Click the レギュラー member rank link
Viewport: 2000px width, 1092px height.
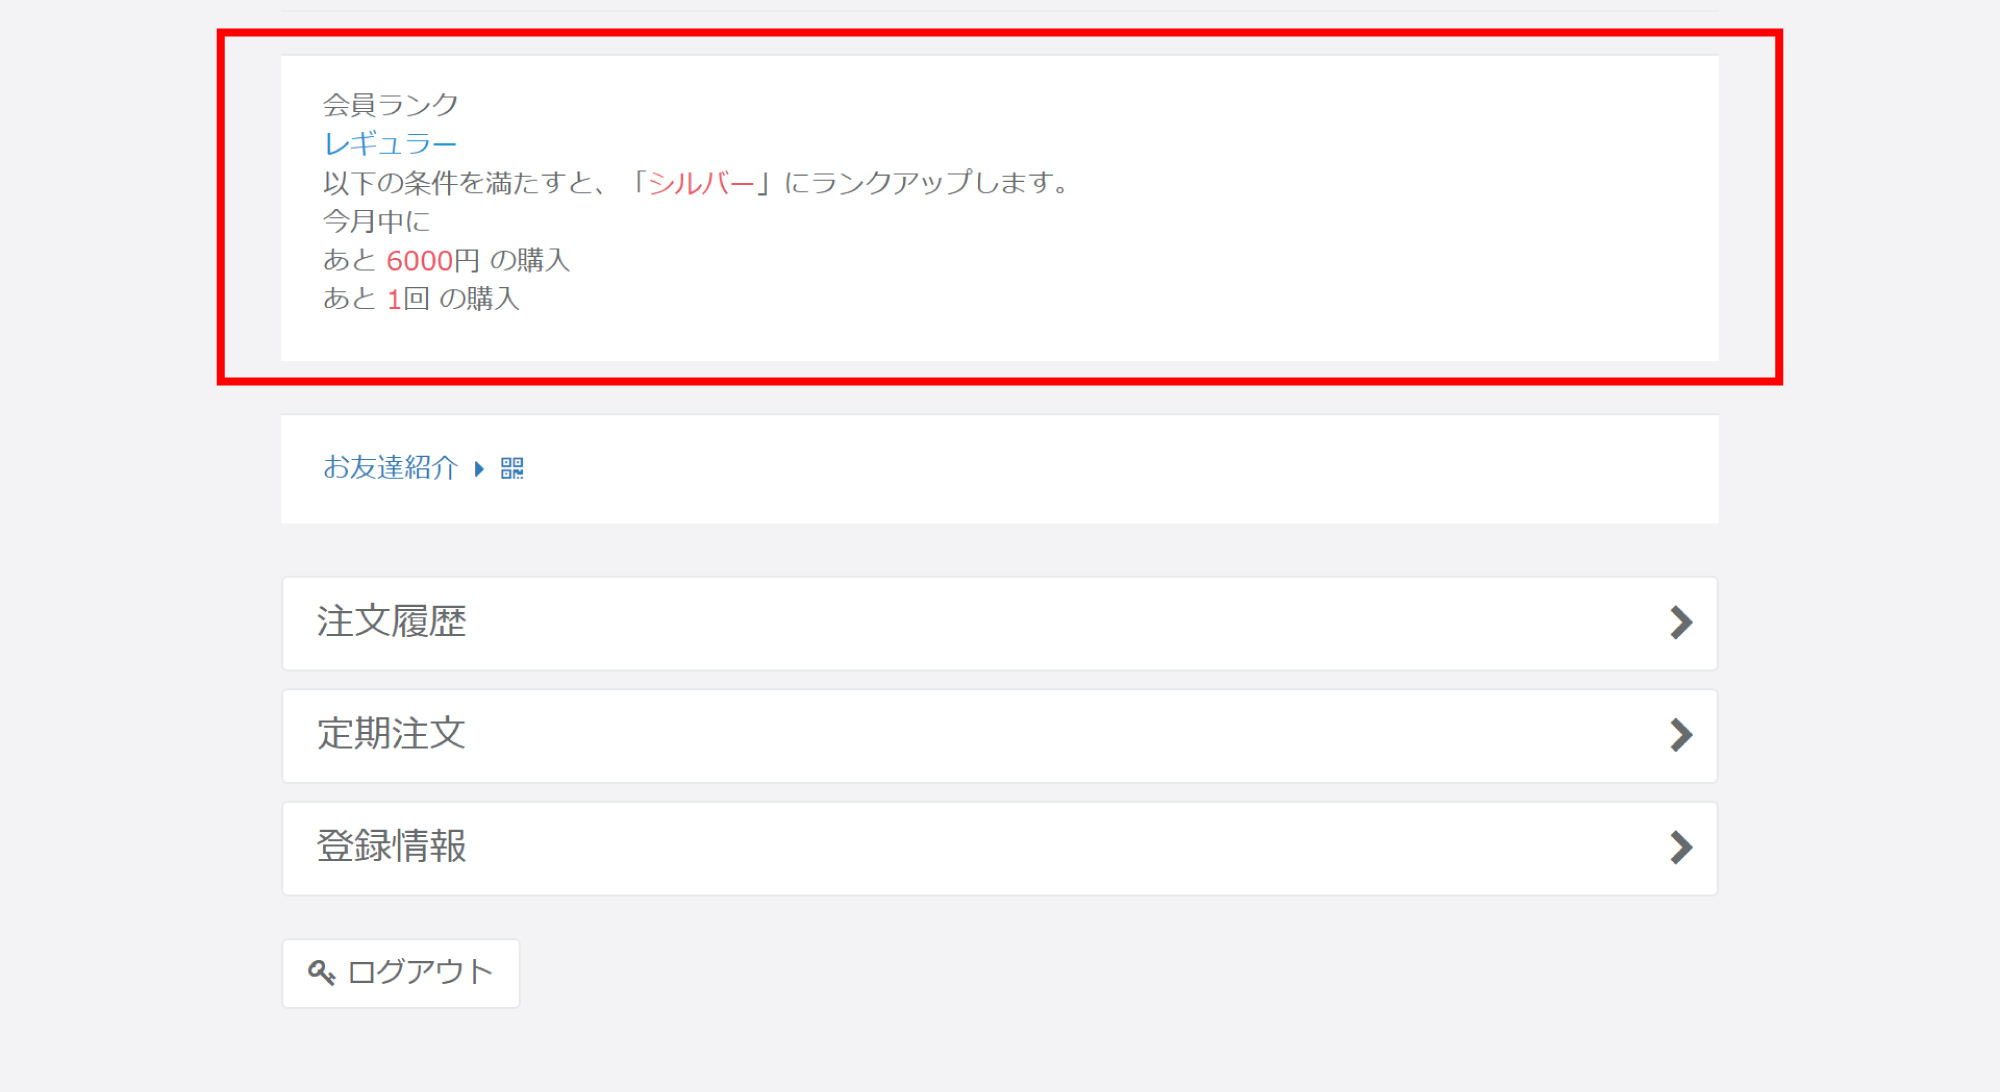pyautogui.click(x=388, y=143)
